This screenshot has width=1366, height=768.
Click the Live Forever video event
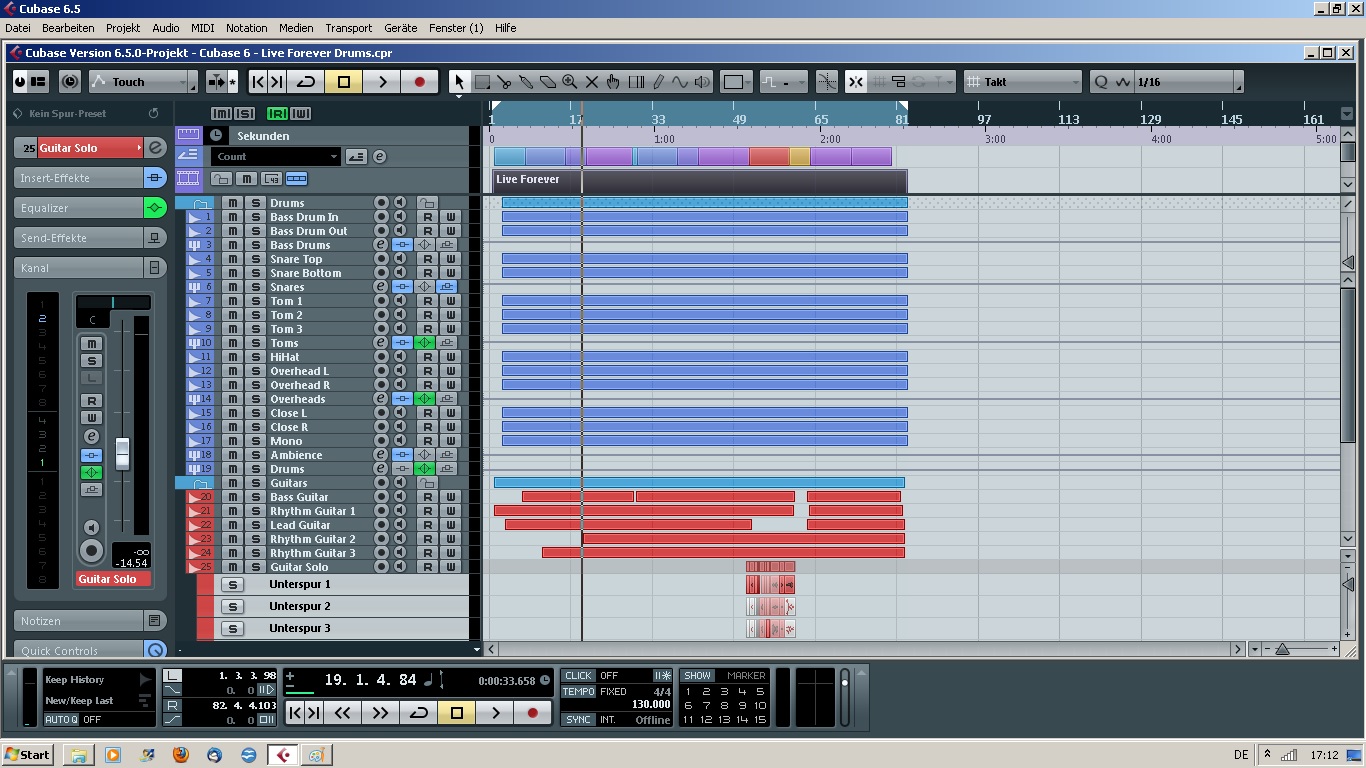[x=700, y=180]
